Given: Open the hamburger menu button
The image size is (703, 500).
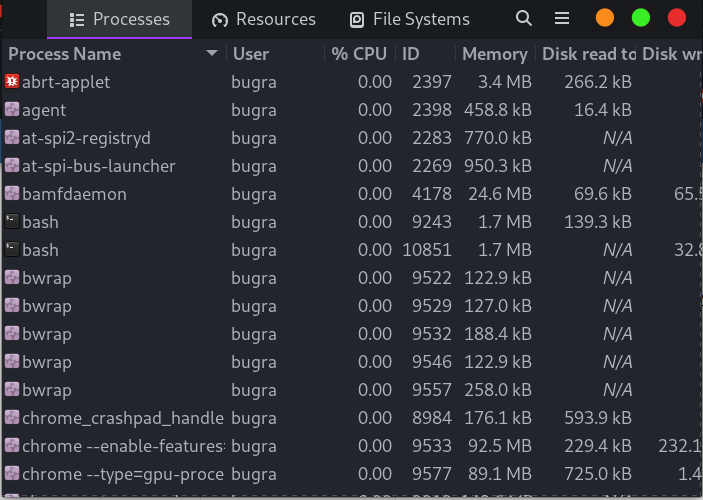Looking at the screenshot, I should point(562,19).
